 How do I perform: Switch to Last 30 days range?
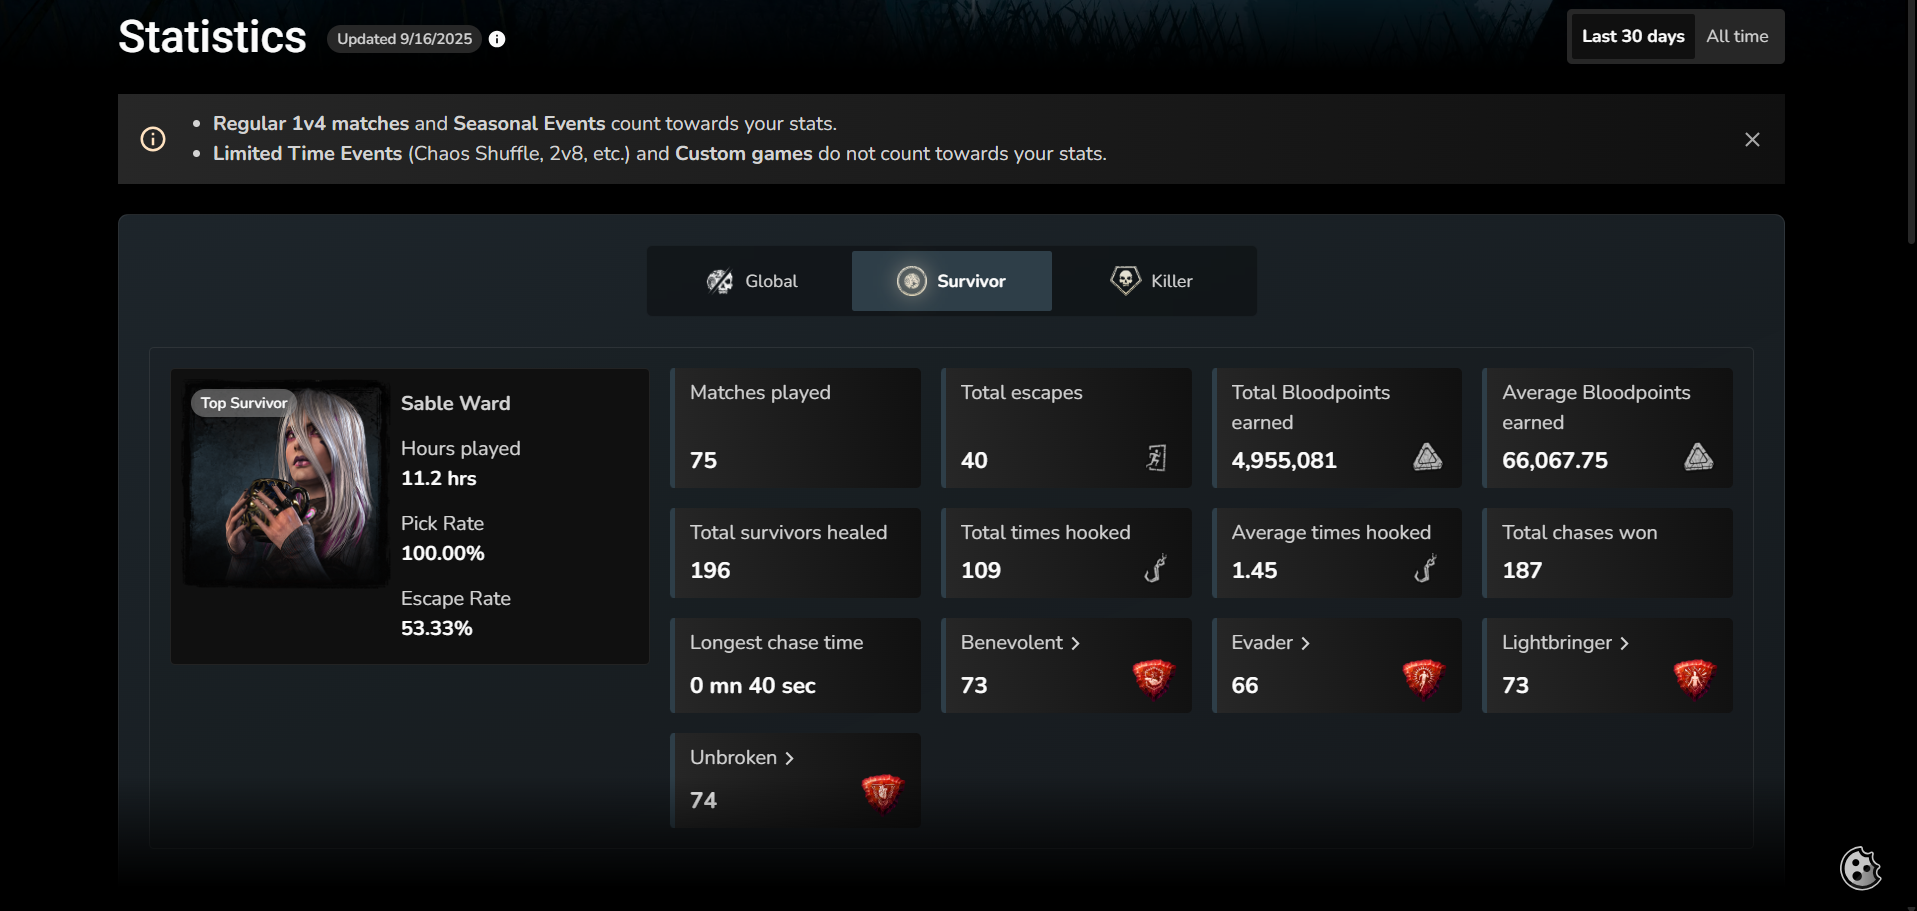tap(1633, 37)
